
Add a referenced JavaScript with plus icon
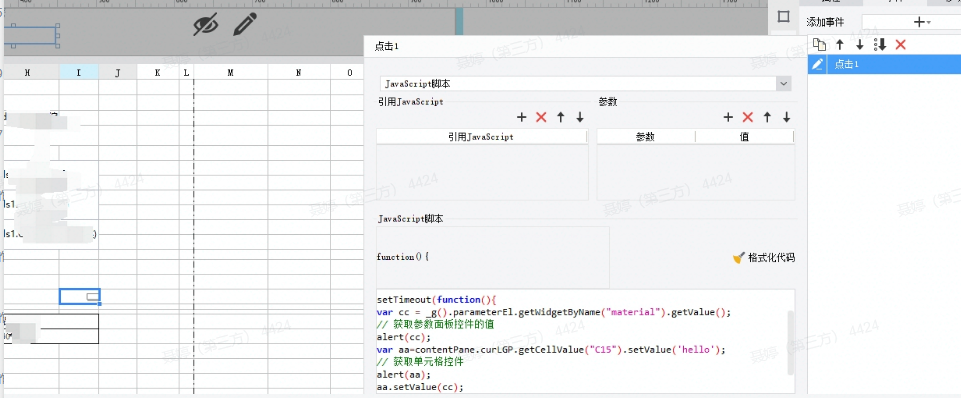[x=522, y=117]
